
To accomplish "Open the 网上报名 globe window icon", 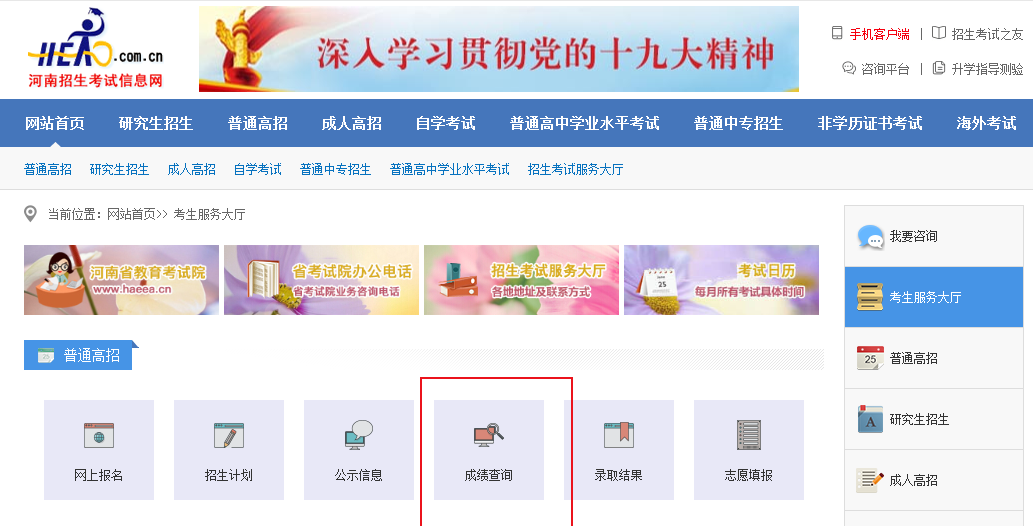I will [x=99, y=436].
